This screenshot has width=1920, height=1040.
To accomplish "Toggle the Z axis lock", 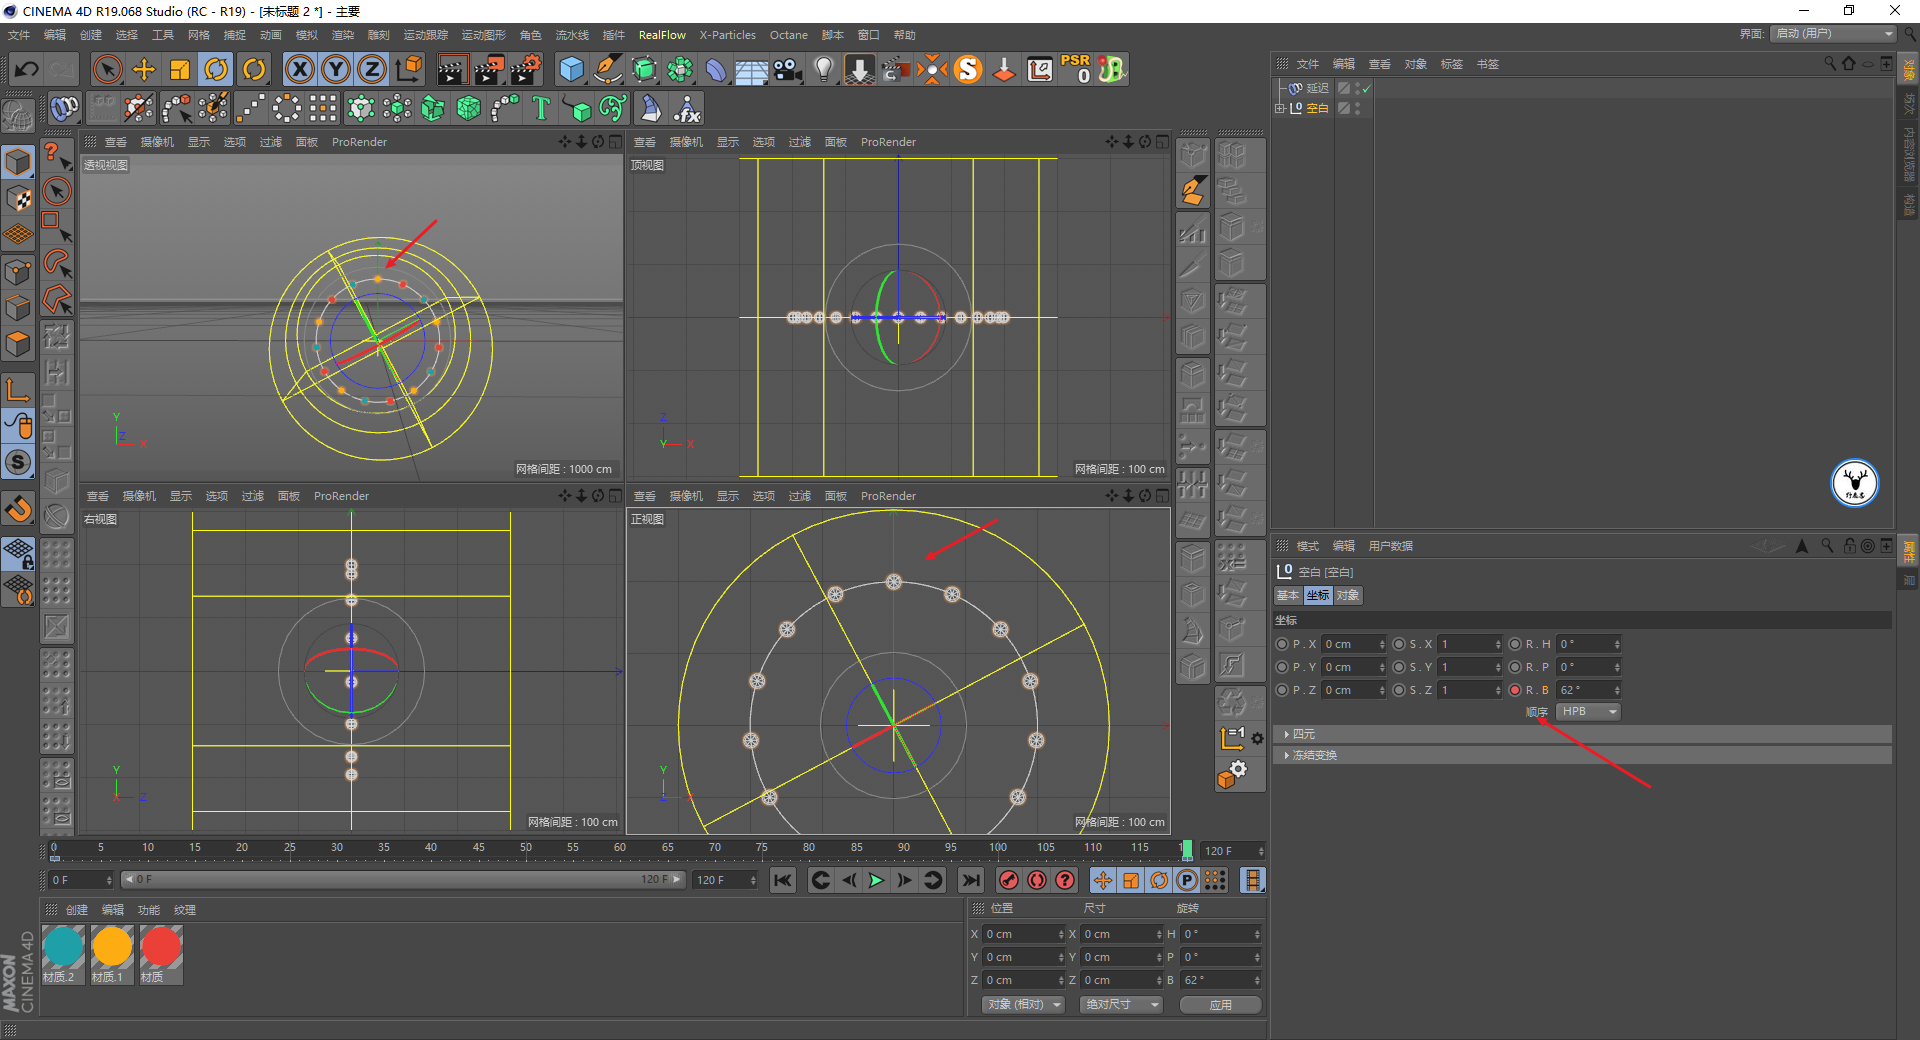I will (x=372, y=69).
